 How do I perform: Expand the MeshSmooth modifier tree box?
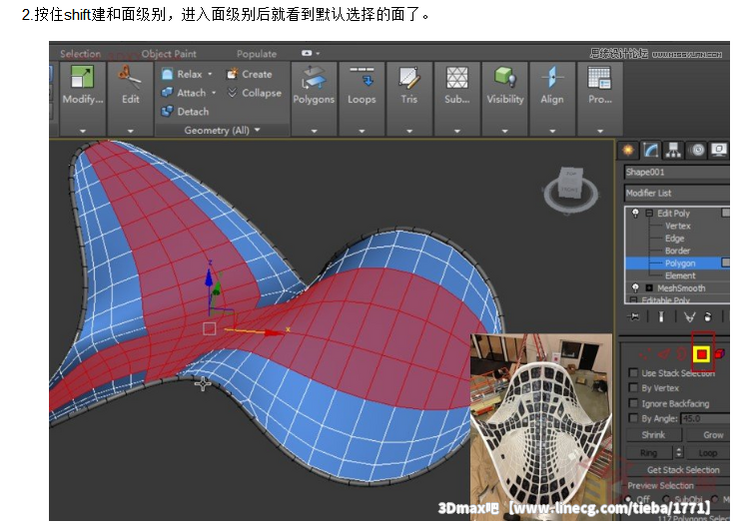649,288
